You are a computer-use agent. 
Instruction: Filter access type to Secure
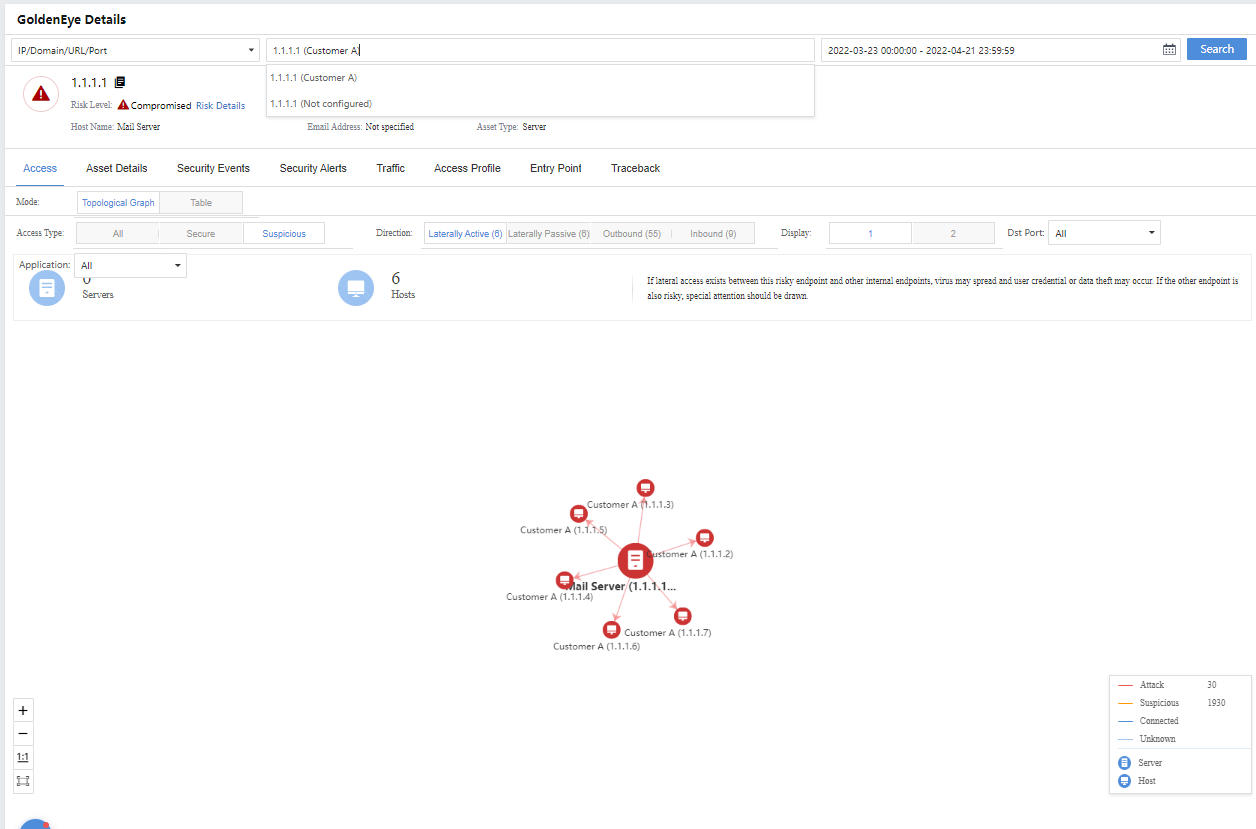point(201,234)
